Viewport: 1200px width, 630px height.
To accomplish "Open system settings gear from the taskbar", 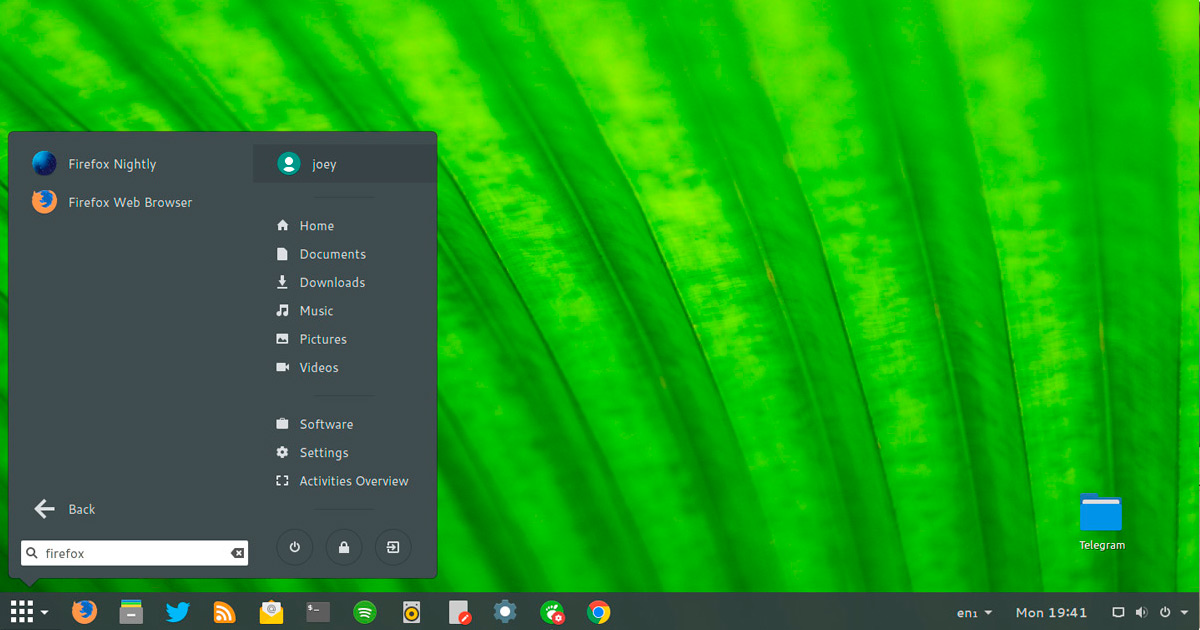I will (x=505, y=611).
